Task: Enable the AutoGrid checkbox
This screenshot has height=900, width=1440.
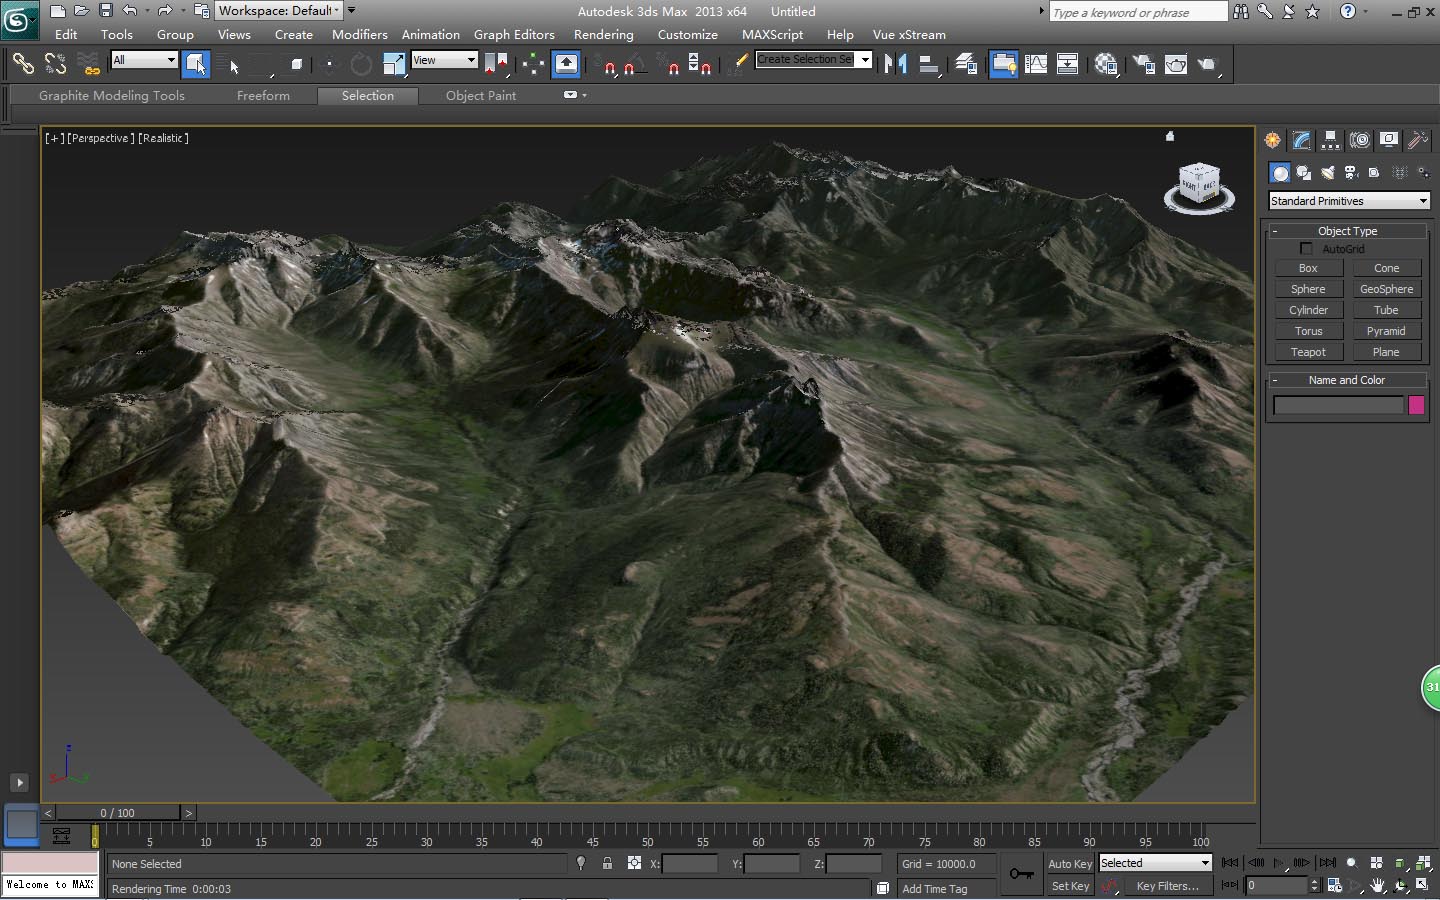Action: (1306, 249)
